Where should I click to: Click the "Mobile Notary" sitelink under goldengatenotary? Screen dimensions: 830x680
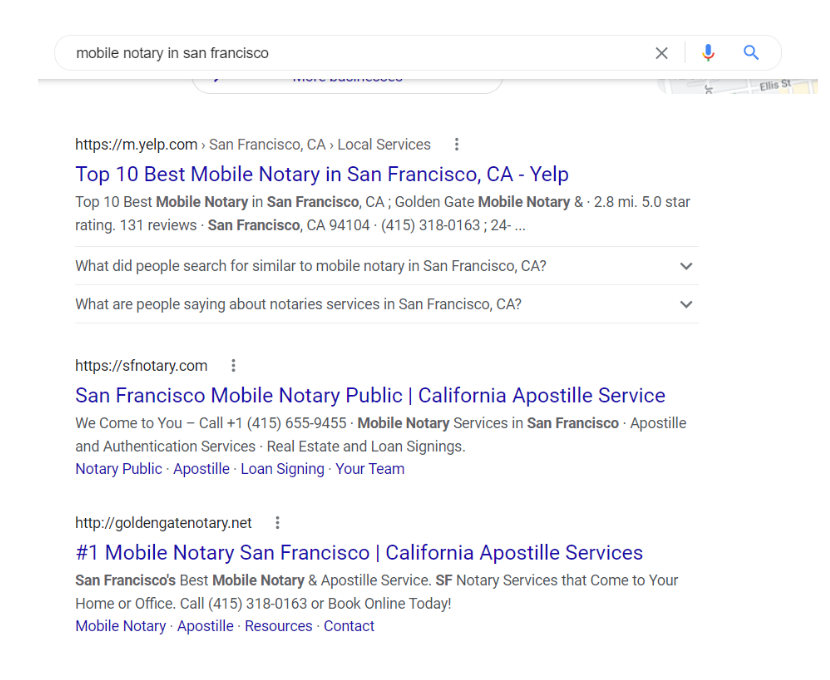[120, 626]
